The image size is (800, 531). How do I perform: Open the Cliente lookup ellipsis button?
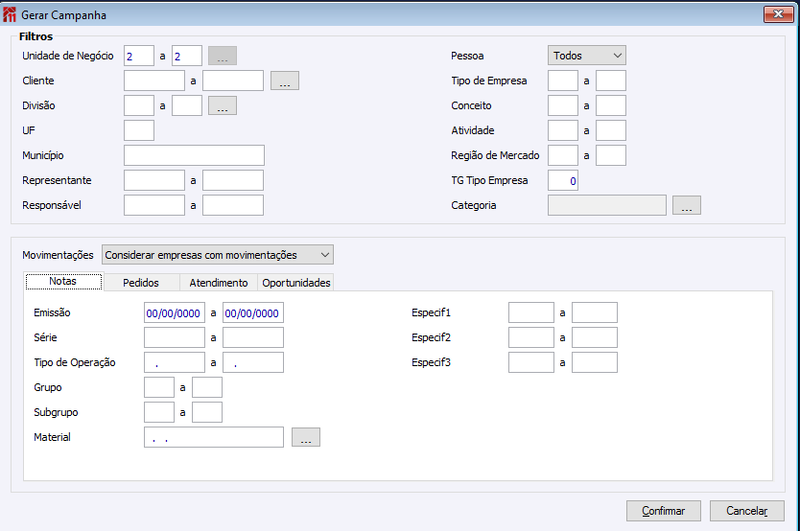tap(285, 81)
